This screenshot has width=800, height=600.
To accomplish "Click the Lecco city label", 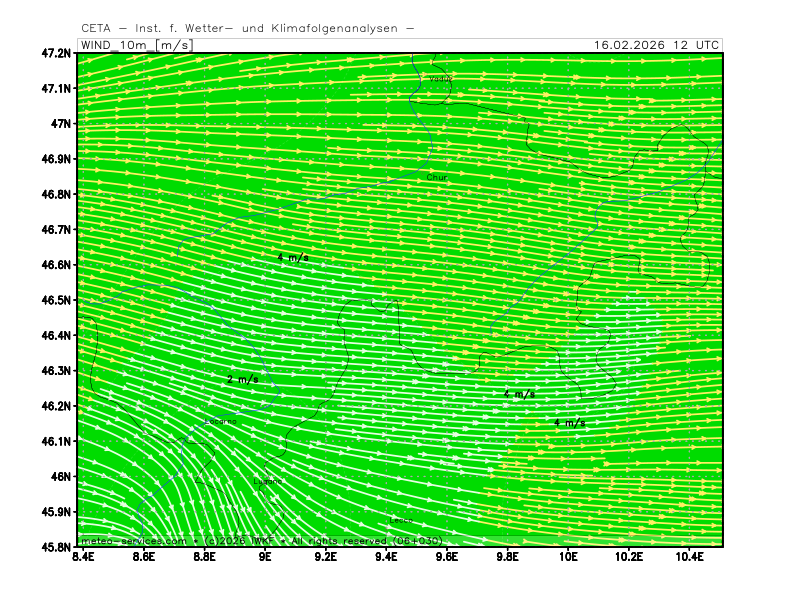I will (x=401, y=520).
